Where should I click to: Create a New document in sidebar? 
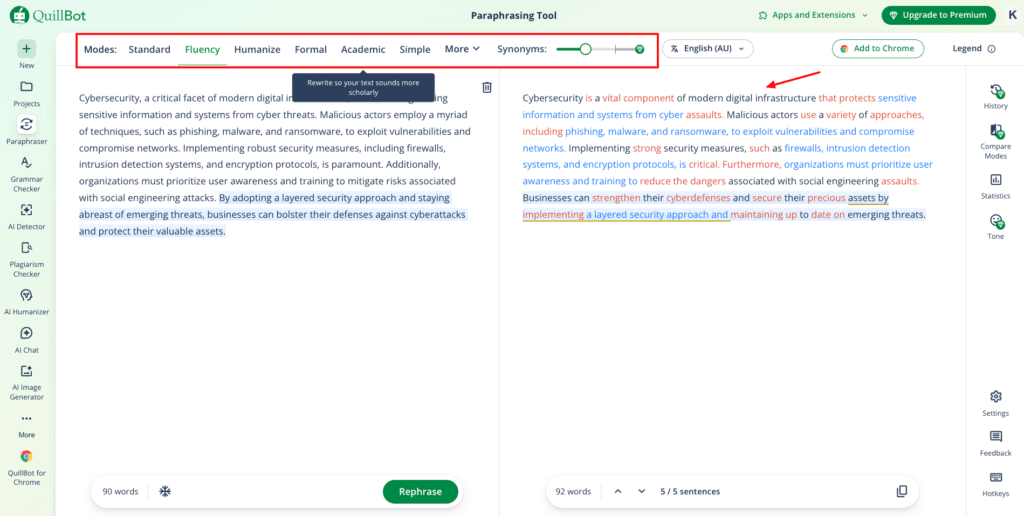27,54
